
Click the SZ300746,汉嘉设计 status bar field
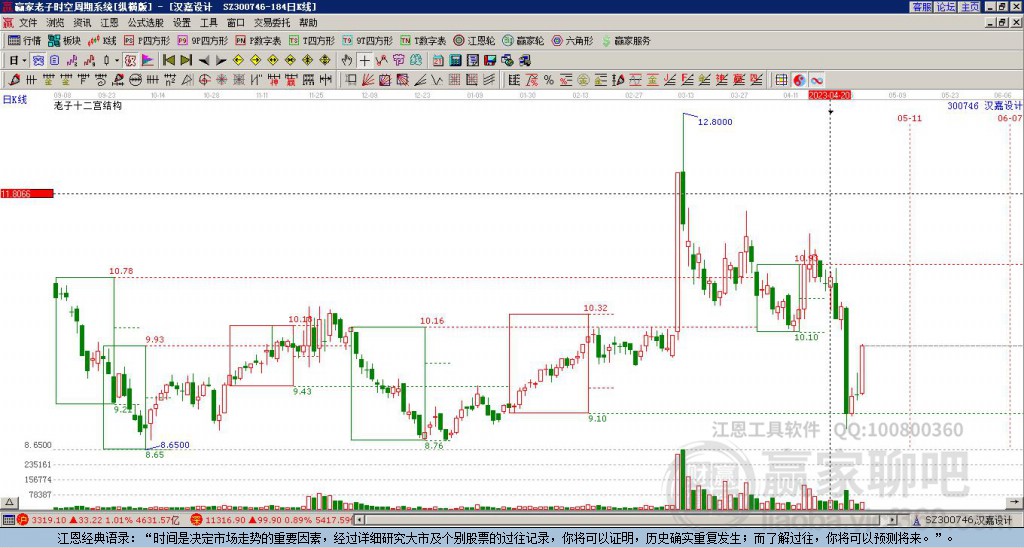point(965,520)
